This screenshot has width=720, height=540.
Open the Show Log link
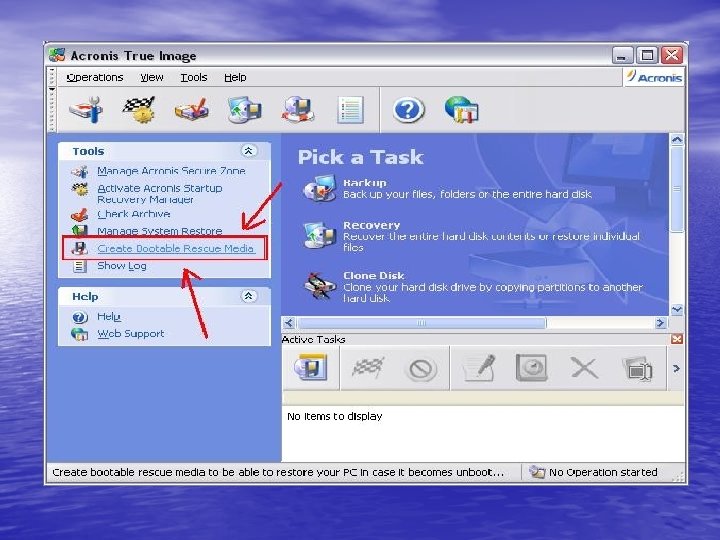point(122,266)
